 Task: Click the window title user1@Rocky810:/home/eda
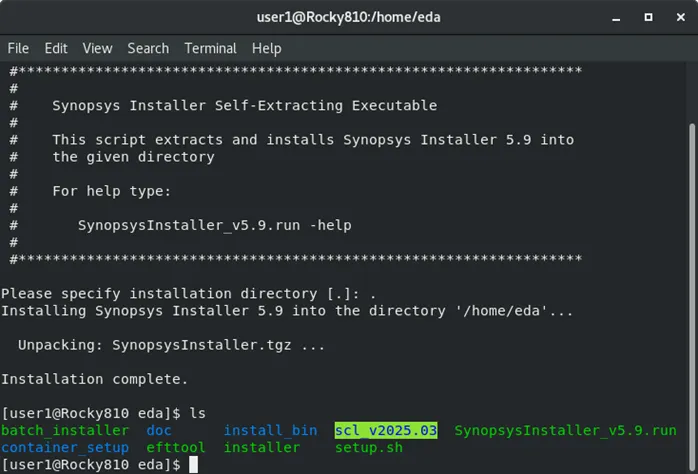(349, 17)
